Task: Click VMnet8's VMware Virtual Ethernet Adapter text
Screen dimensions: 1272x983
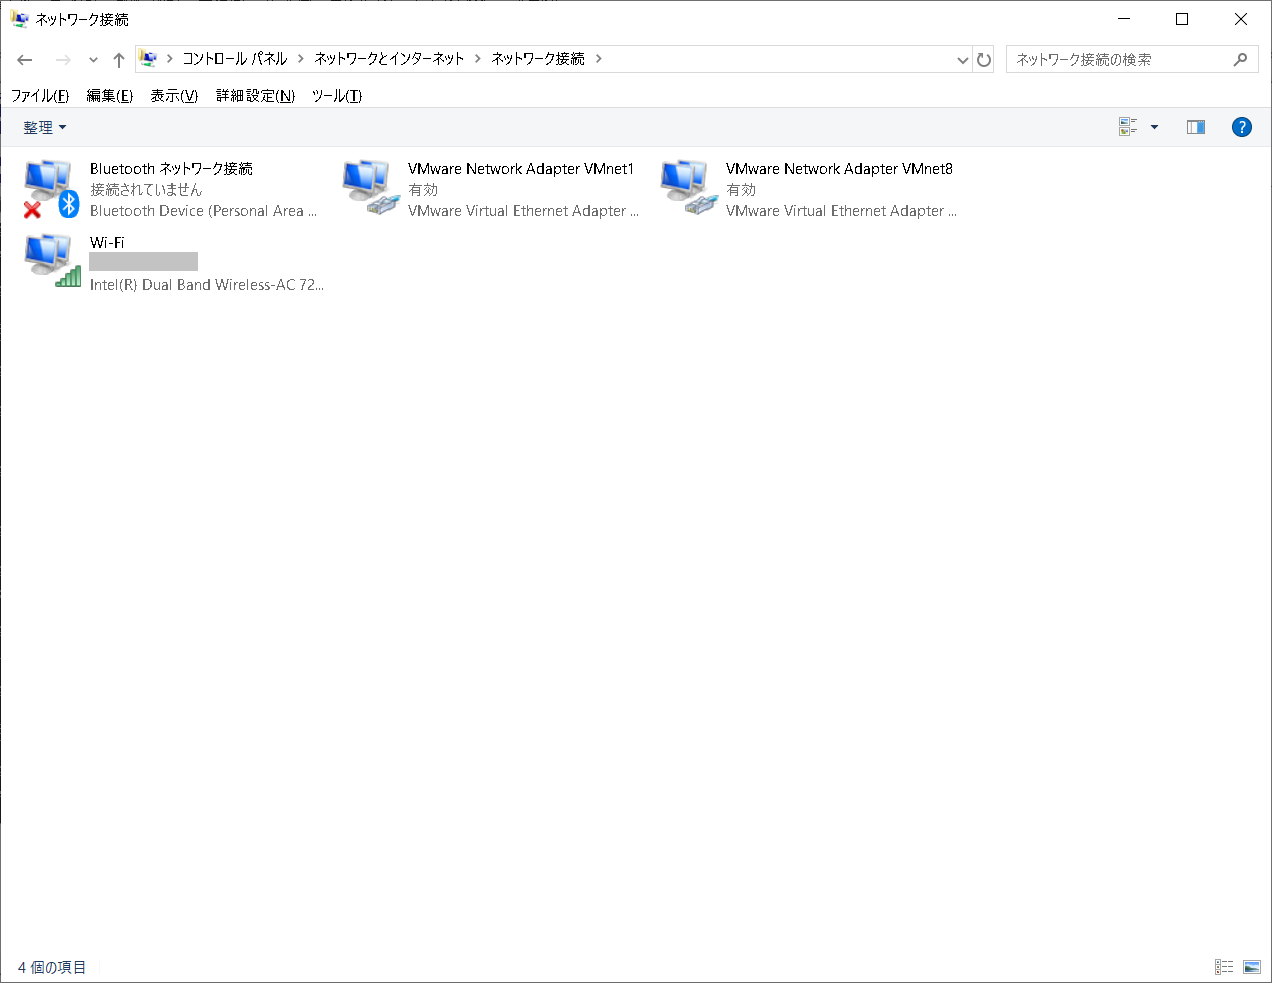Action: (841, 211)
